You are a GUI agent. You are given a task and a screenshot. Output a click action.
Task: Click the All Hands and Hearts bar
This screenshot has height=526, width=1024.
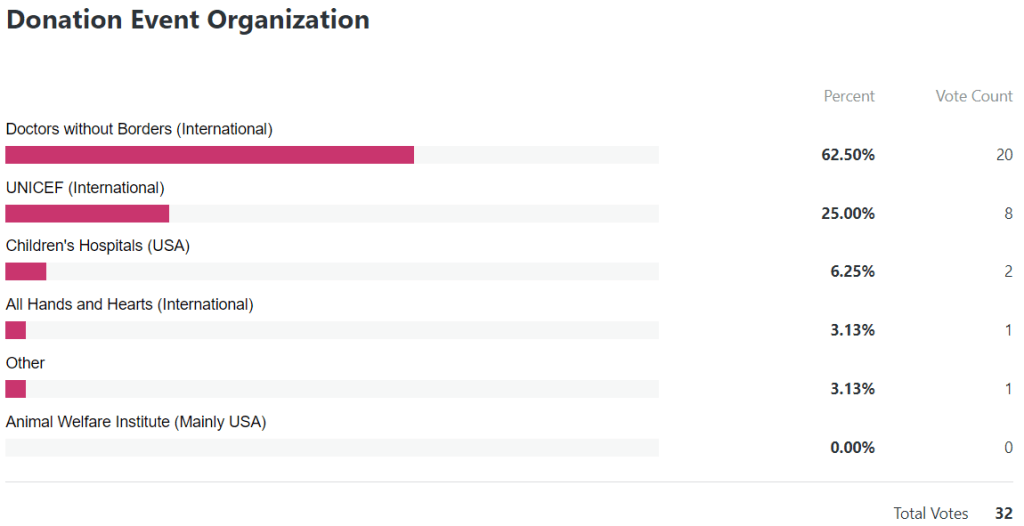coord(331,330)
